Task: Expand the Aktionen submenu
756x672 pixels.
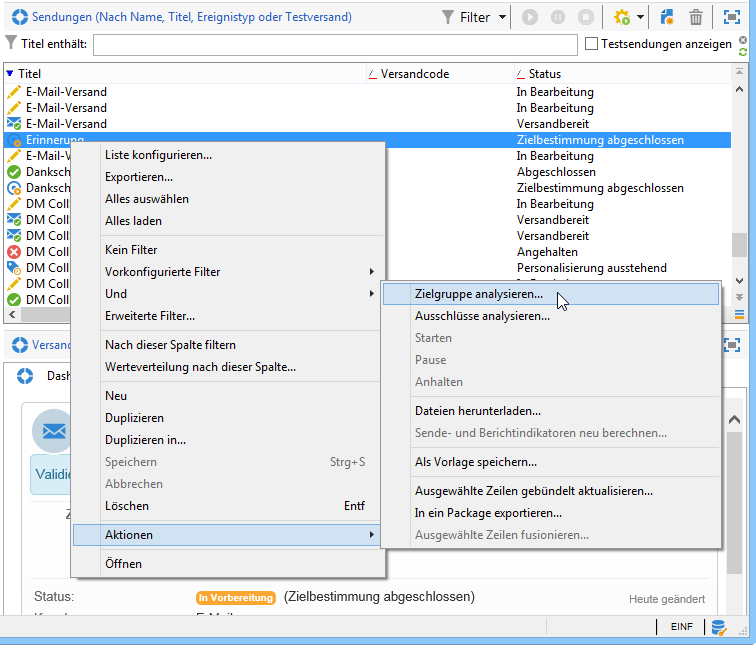Action: click(227, 535)
